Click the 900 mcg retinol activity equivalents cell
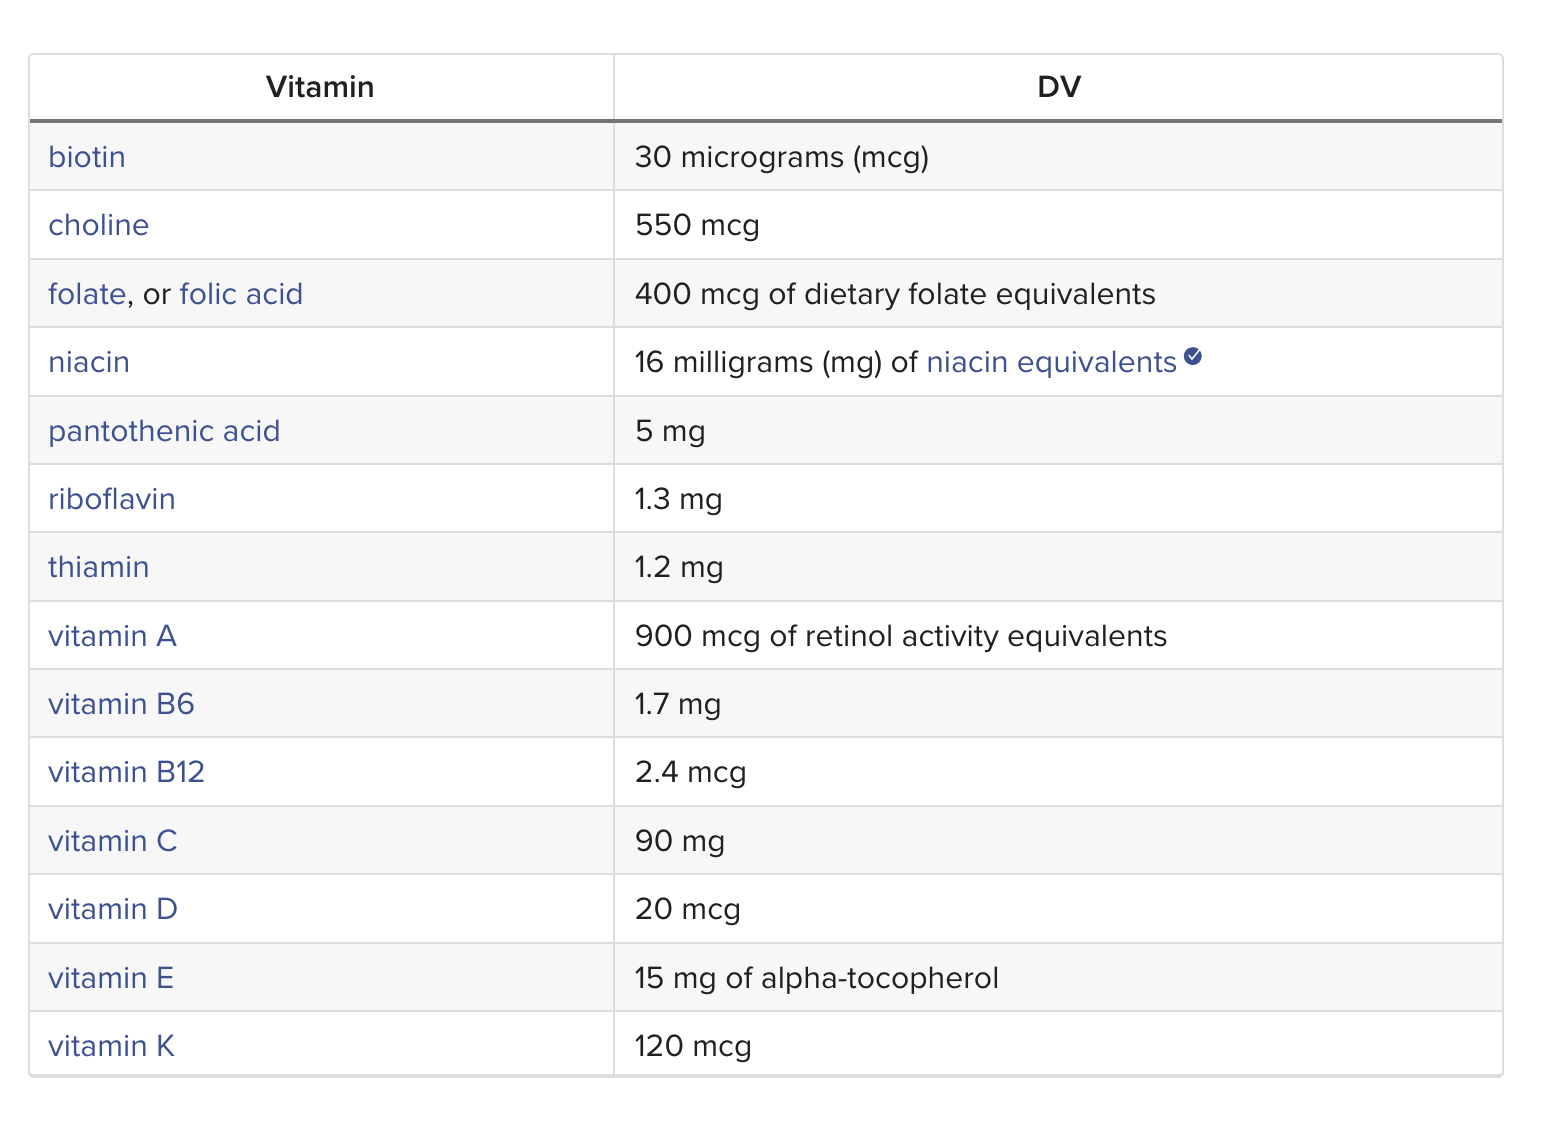This screenshot has width=1556, height=1128. (1058, 636)
